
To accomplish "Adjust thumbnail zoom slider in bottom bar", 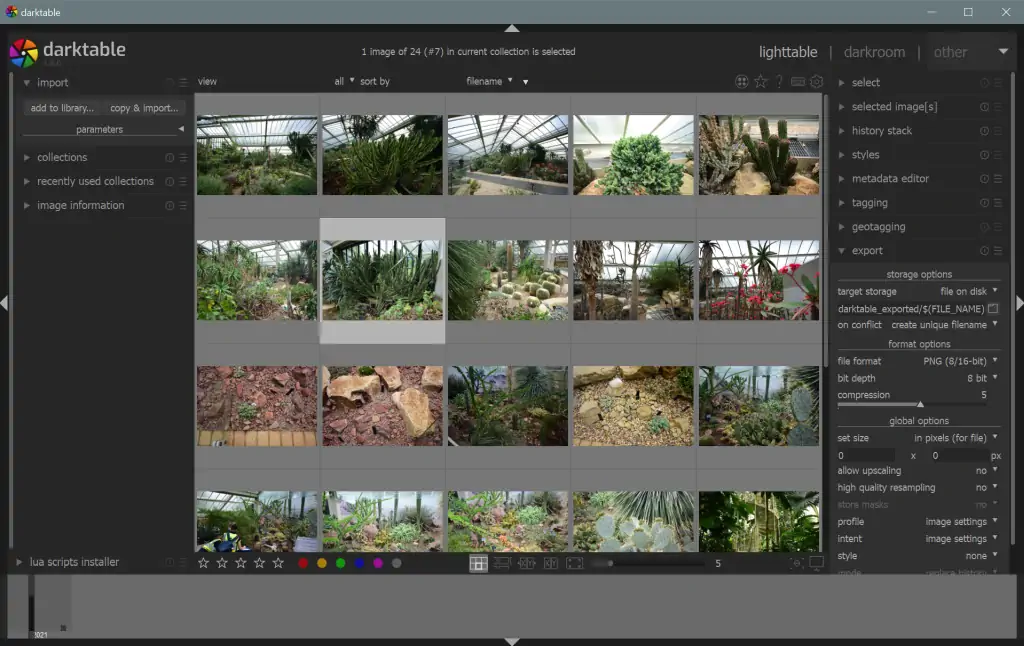I will click(648, 563).
